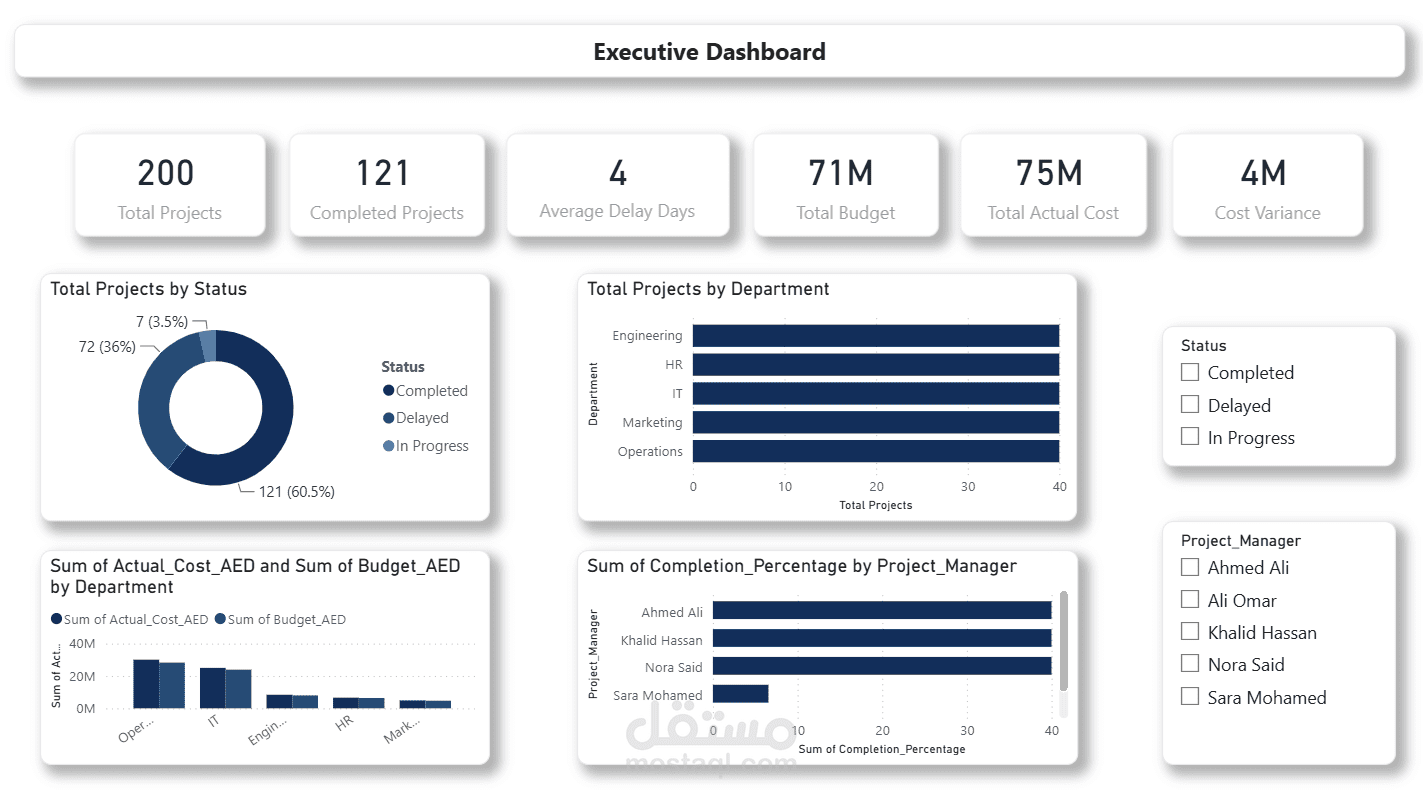Click the Engineering bar in department chart

click(x=875, y=336)
